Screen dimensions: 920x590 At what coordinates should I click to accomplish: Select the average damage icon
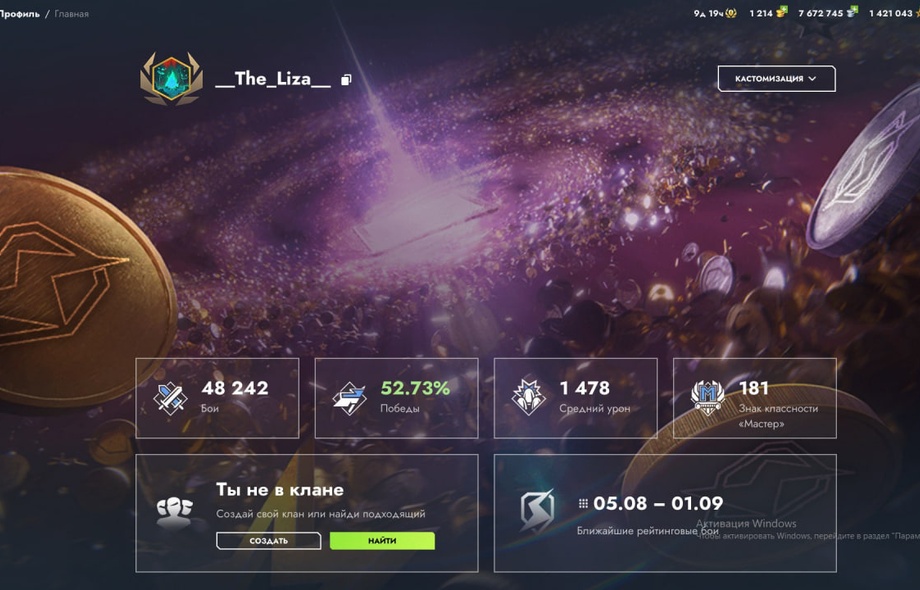(529, 397)
